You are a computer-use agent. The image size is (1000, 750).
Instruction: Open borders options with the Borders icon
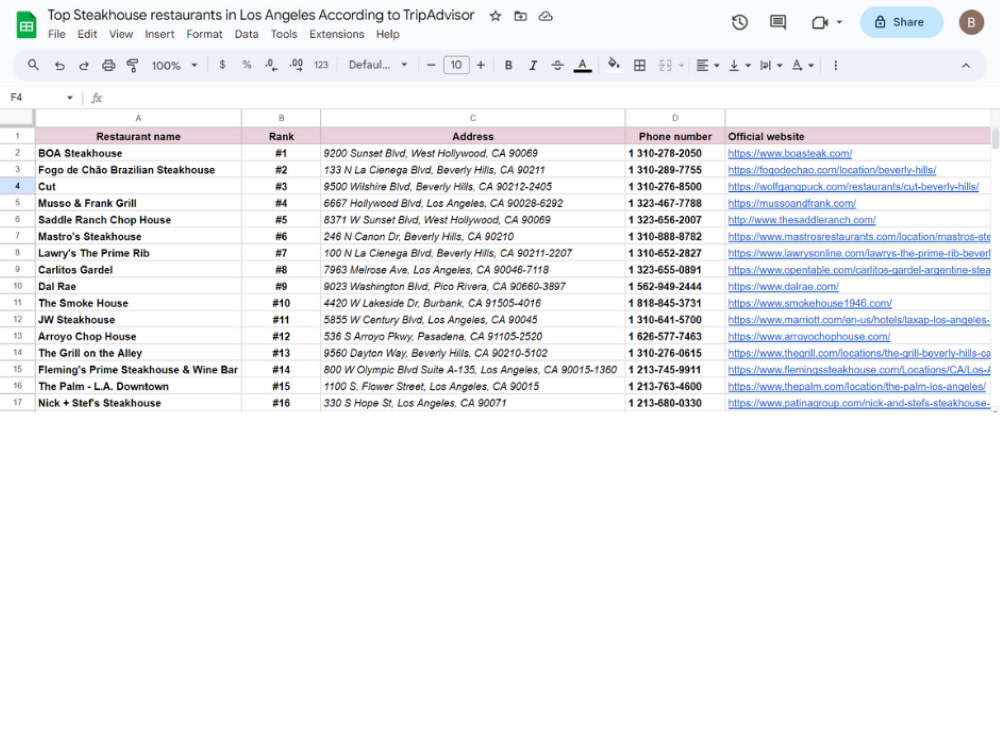coord(639,64)
